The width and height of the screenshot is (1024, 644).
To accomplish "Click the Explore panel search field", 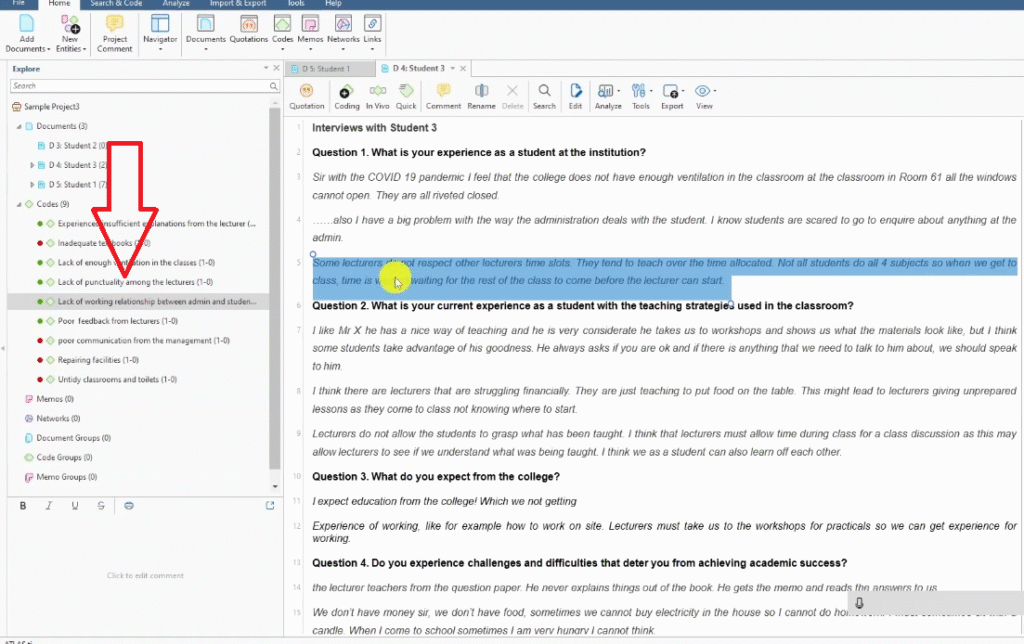I will click(x=138, y=87).
